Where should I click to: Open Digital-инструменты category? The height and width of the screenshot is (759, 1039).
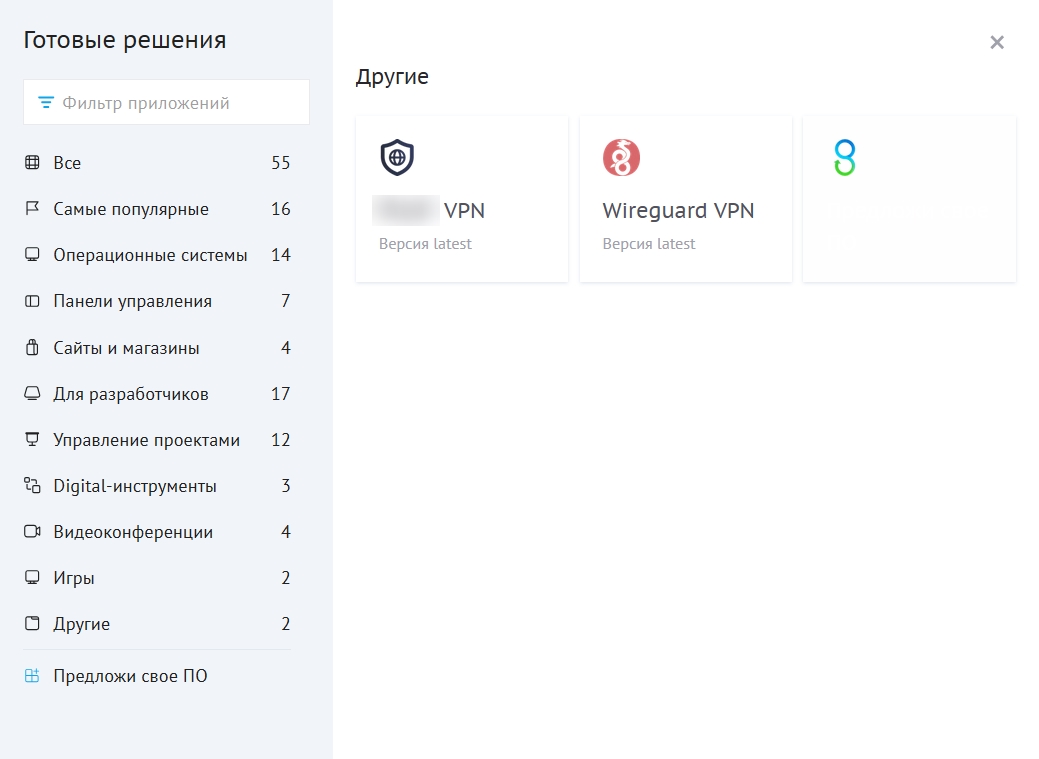point(135,486)
